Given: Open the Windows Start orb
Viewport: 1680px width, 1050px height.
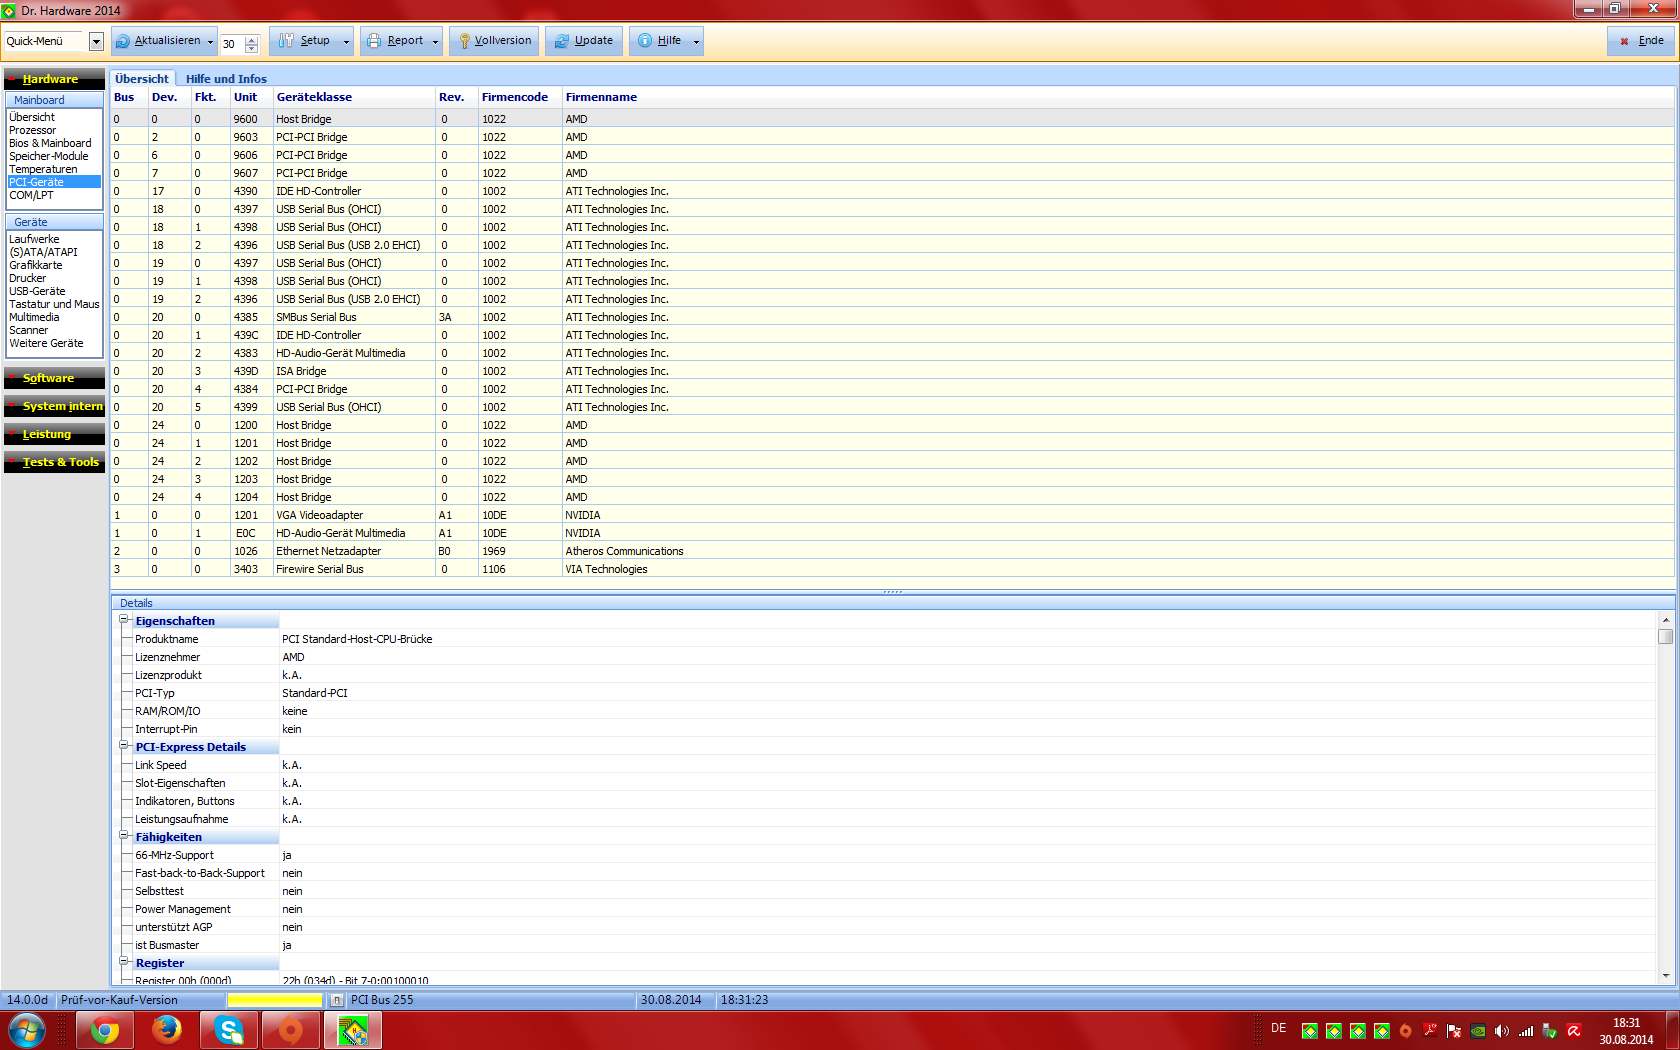Looking at the screenshot, I should 26,1030.
